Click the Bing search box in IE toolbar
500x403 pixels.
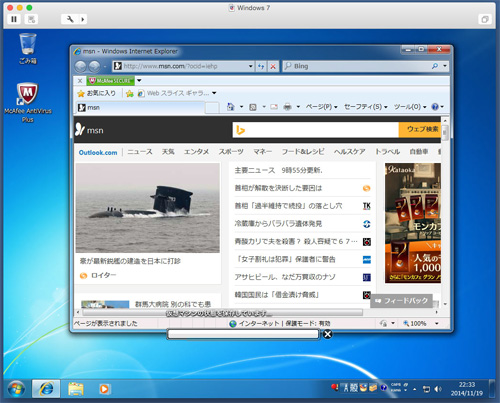tap(357, 66)
